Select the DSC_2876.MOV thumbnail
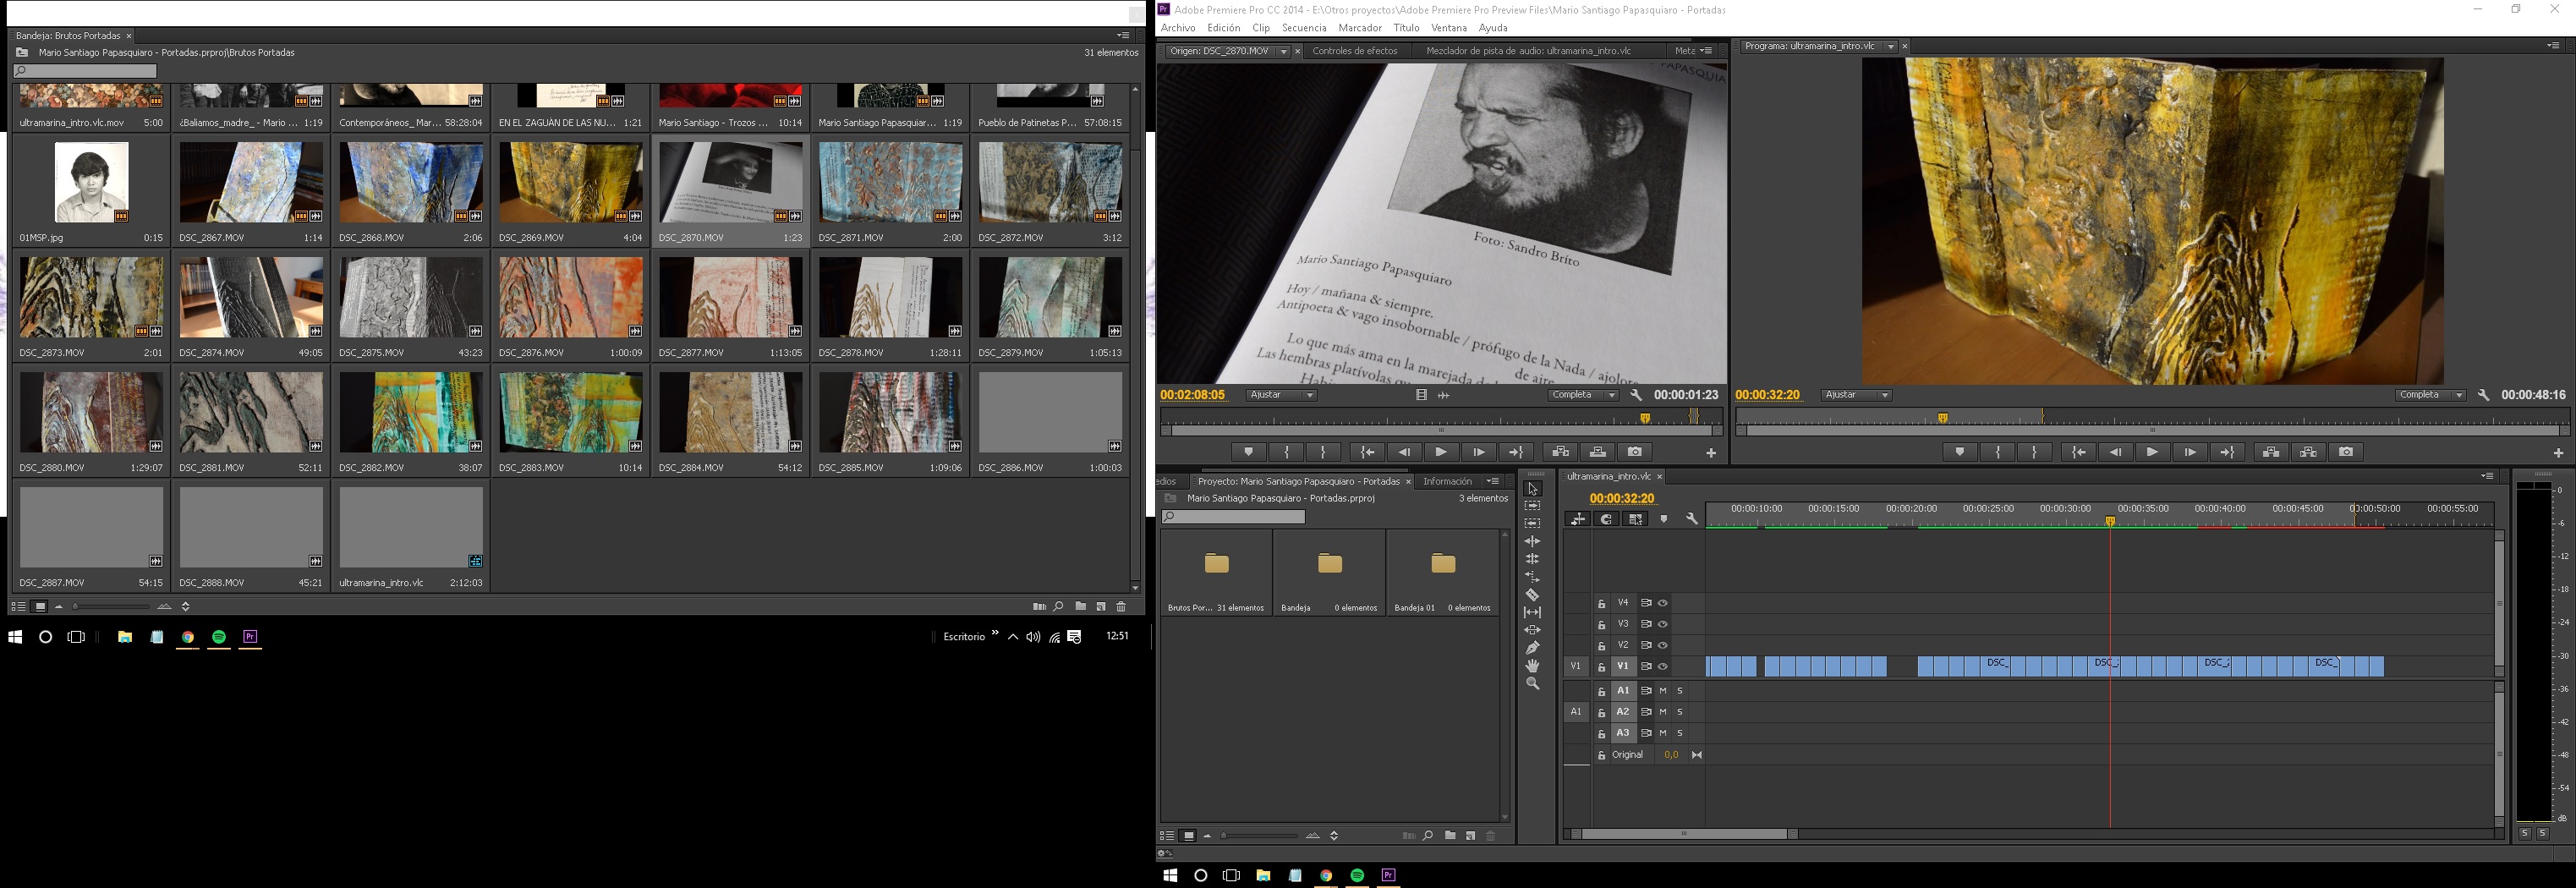Viewport: 2576px width, 888px height. [x=570, y=298]
